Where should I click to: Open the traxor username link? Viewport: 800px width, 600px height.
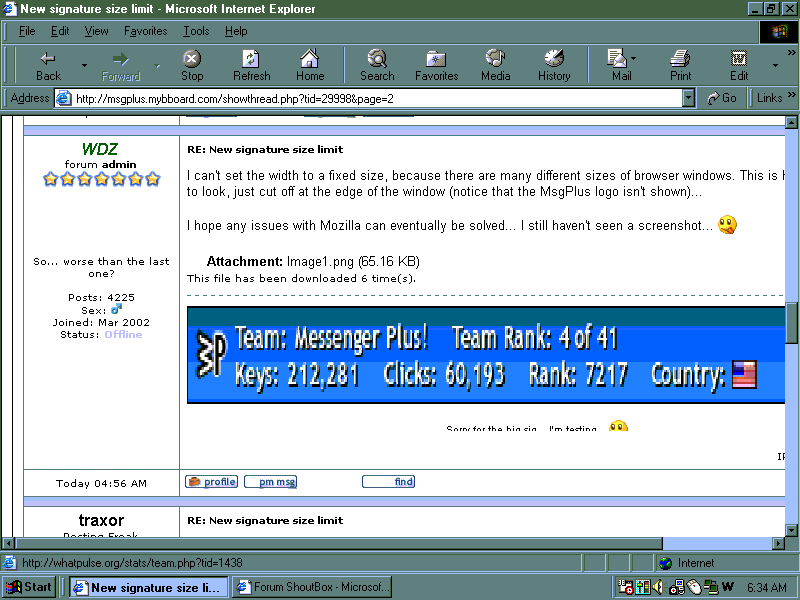[x=101, y=520]
